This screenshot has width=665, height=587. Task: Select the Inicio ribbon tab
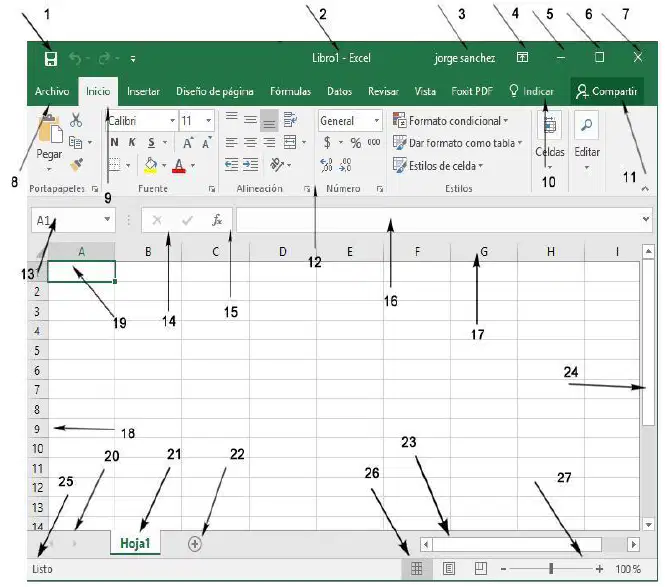[98, 91]
